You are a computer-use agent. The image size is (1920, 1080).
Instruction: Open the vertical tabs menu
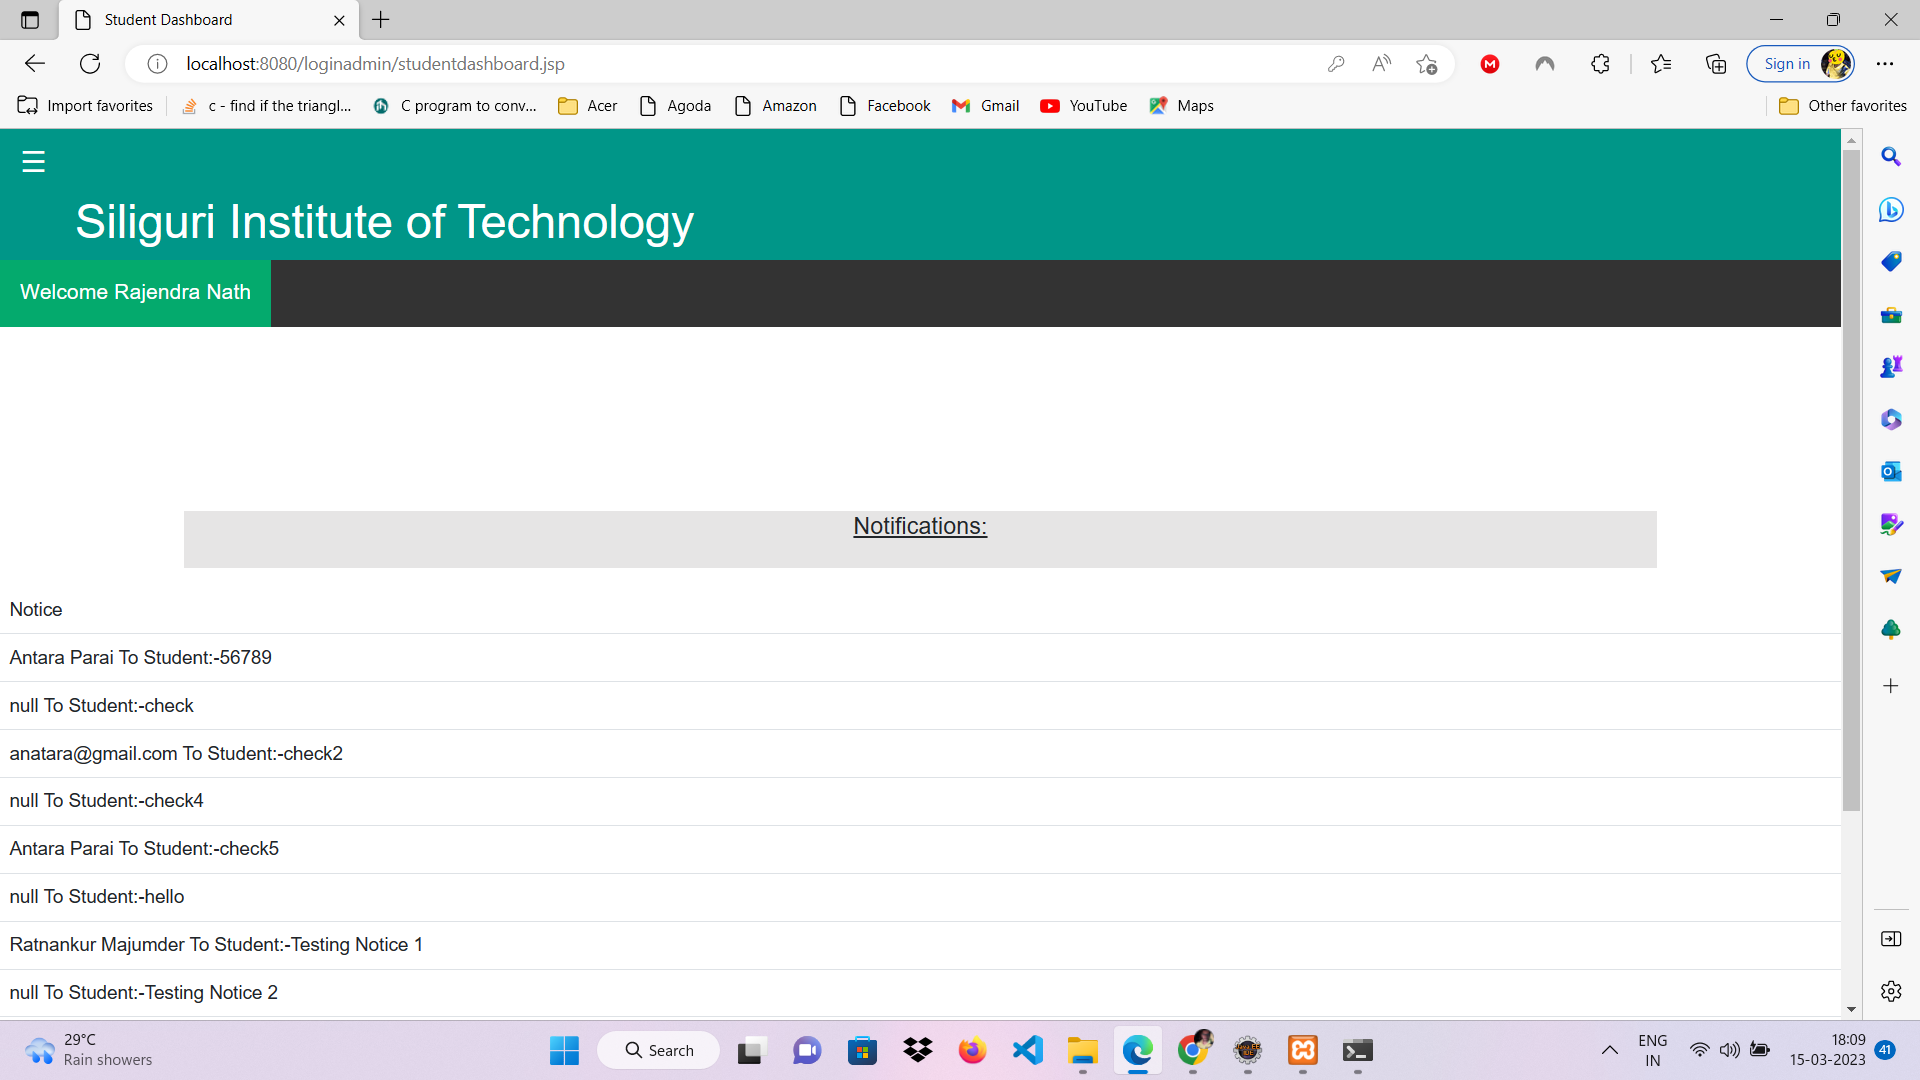pyautogui.click(x=28, y=20)
